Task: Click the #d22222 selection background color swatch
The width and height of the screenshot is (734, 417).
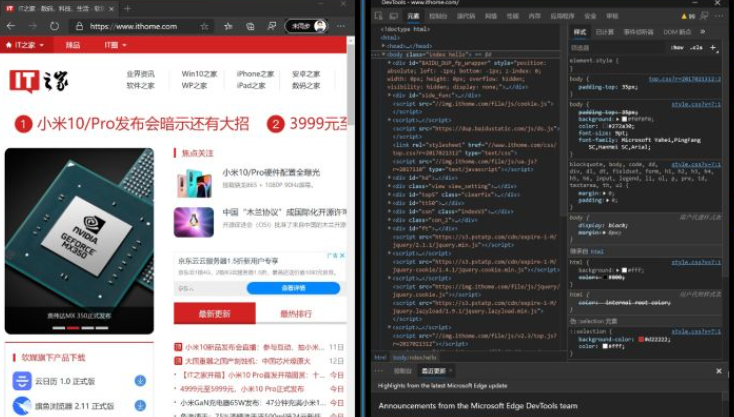Action: 641,339
